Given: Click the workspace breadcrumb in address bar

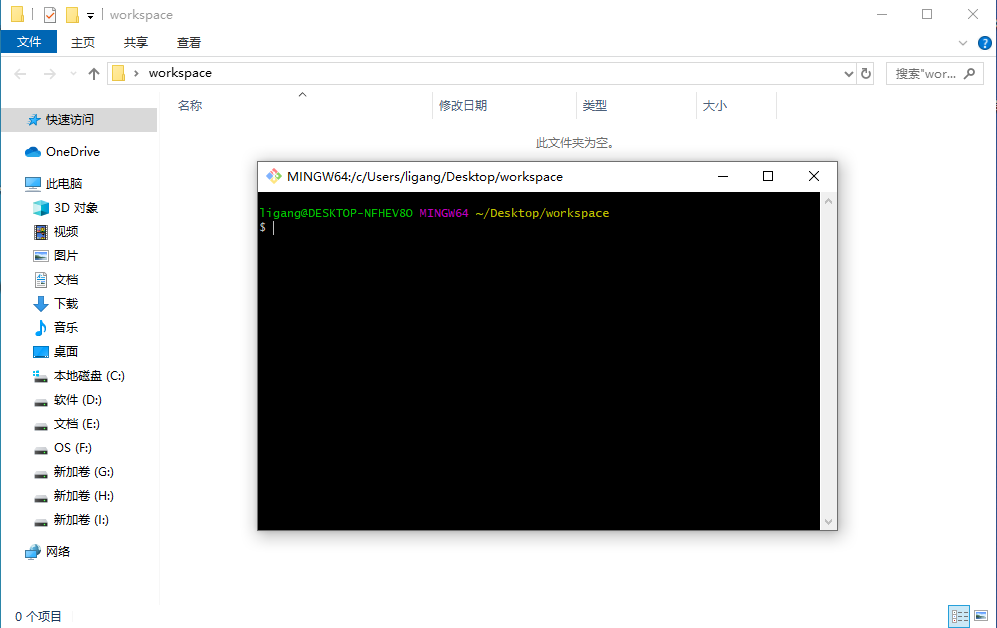Looking at the screenshot, I should 180,73.
